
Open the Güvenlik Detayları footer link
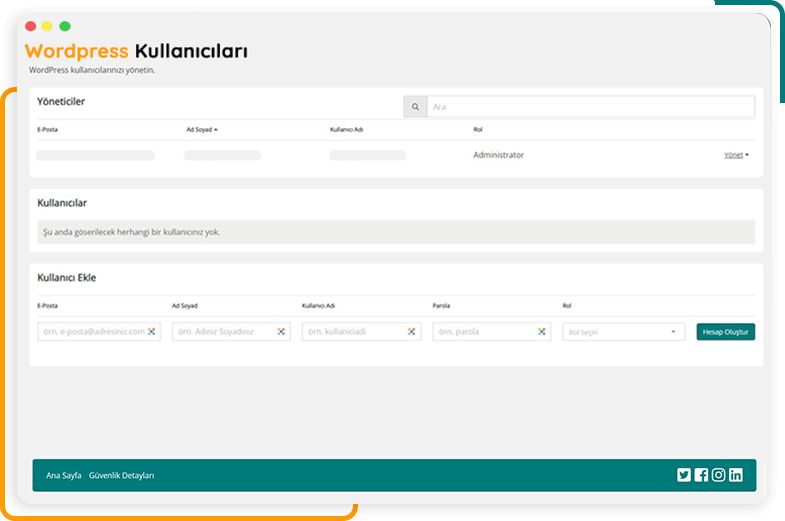(x=122, y=475)
